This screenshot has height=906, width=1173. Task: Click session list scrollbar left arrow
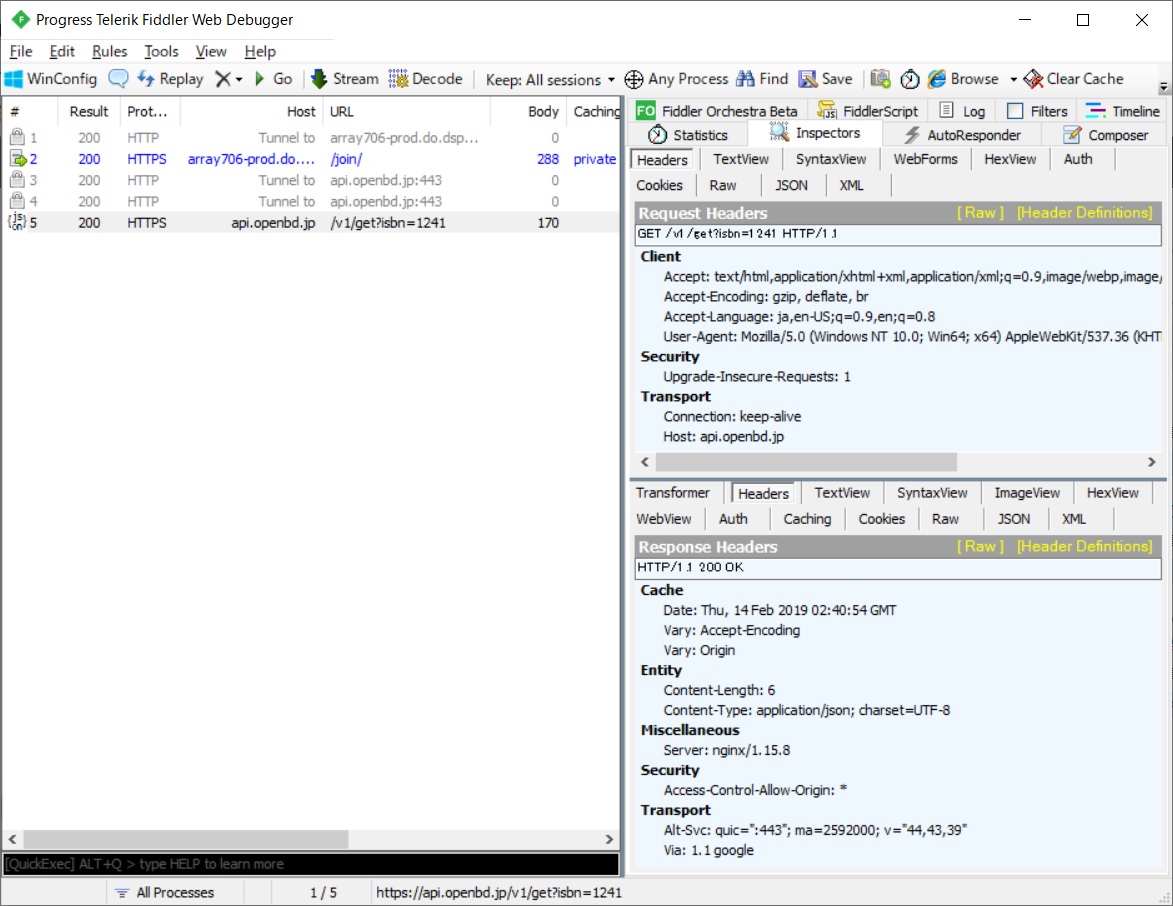[13, 839]
